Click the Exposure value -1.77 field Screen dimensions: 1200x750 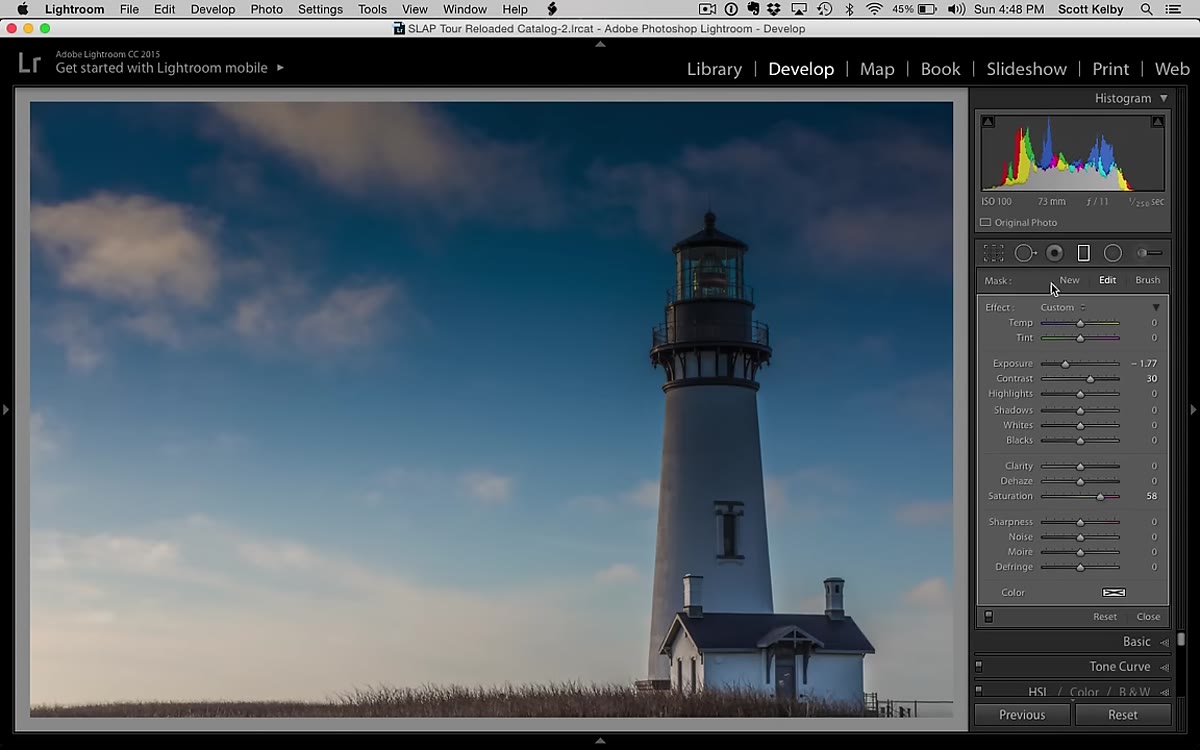tap(1144, 364)
